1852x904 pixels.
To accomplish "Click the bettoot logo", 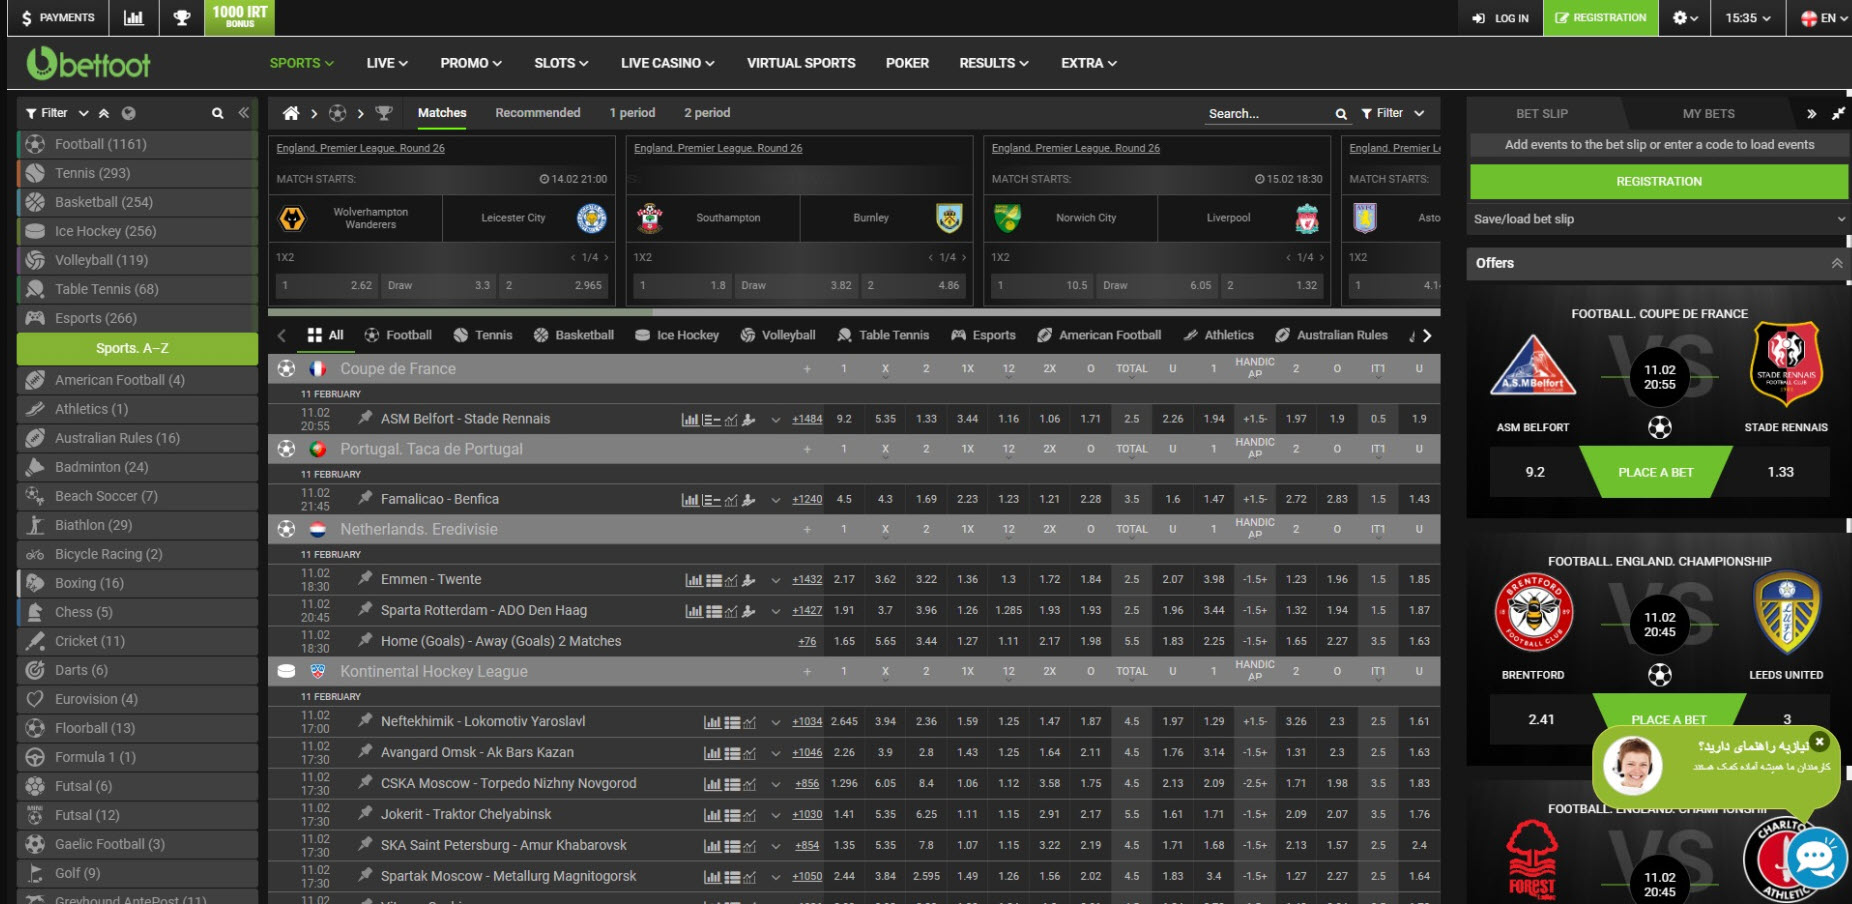I will [x=89, y=64].
